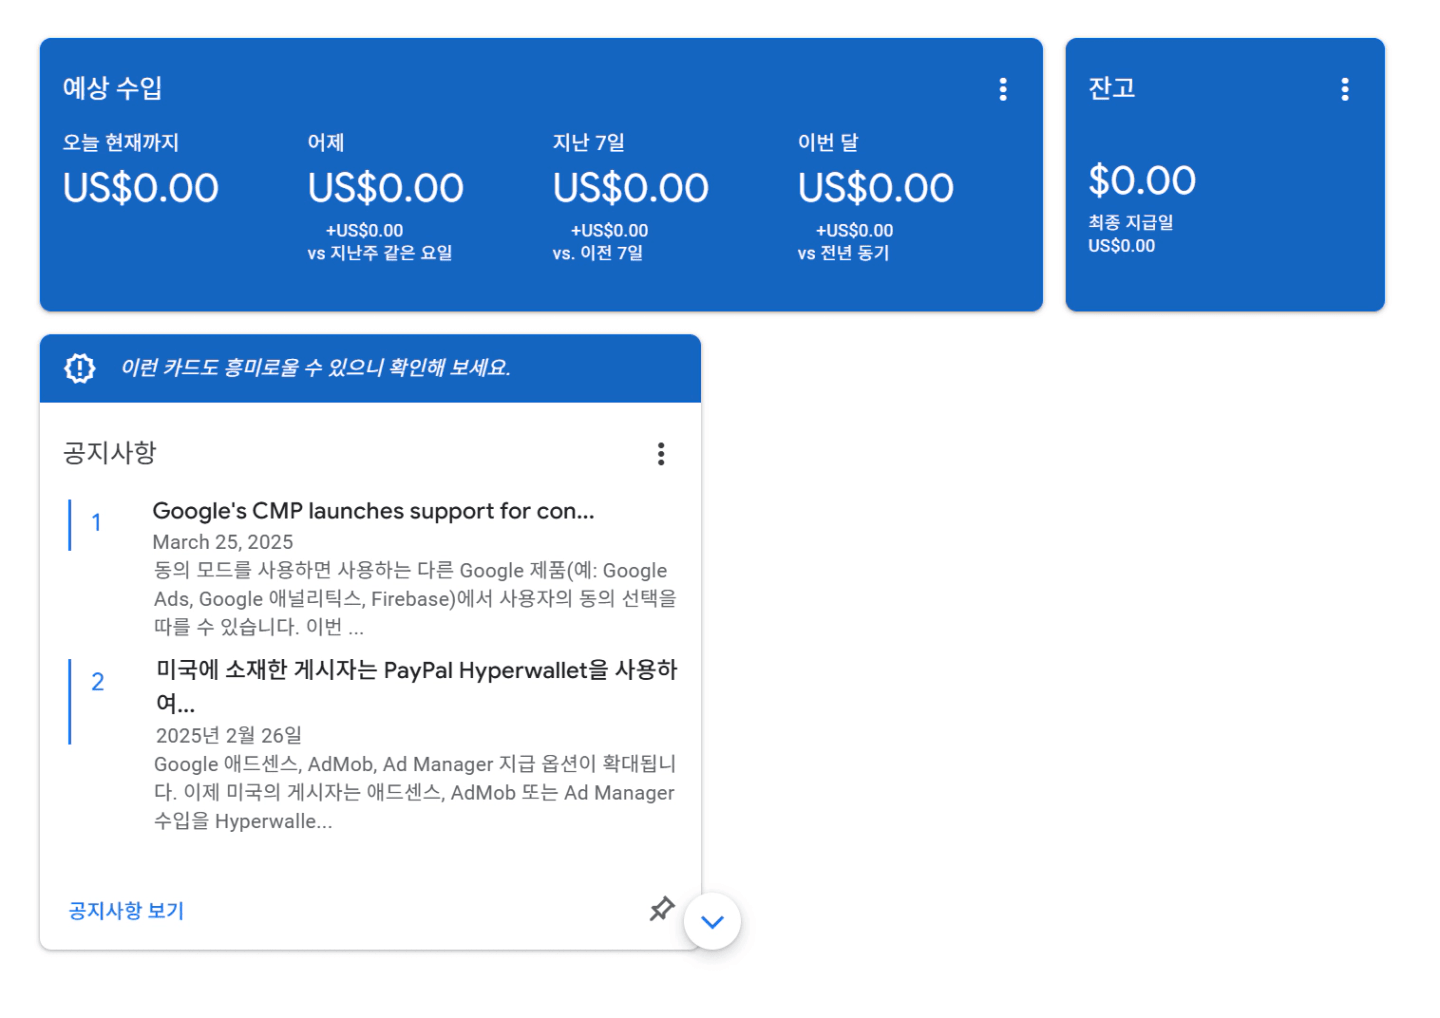Click the 예상 수입 card title
This screenshot has height=1018, width=1440.
click(113, 88)
